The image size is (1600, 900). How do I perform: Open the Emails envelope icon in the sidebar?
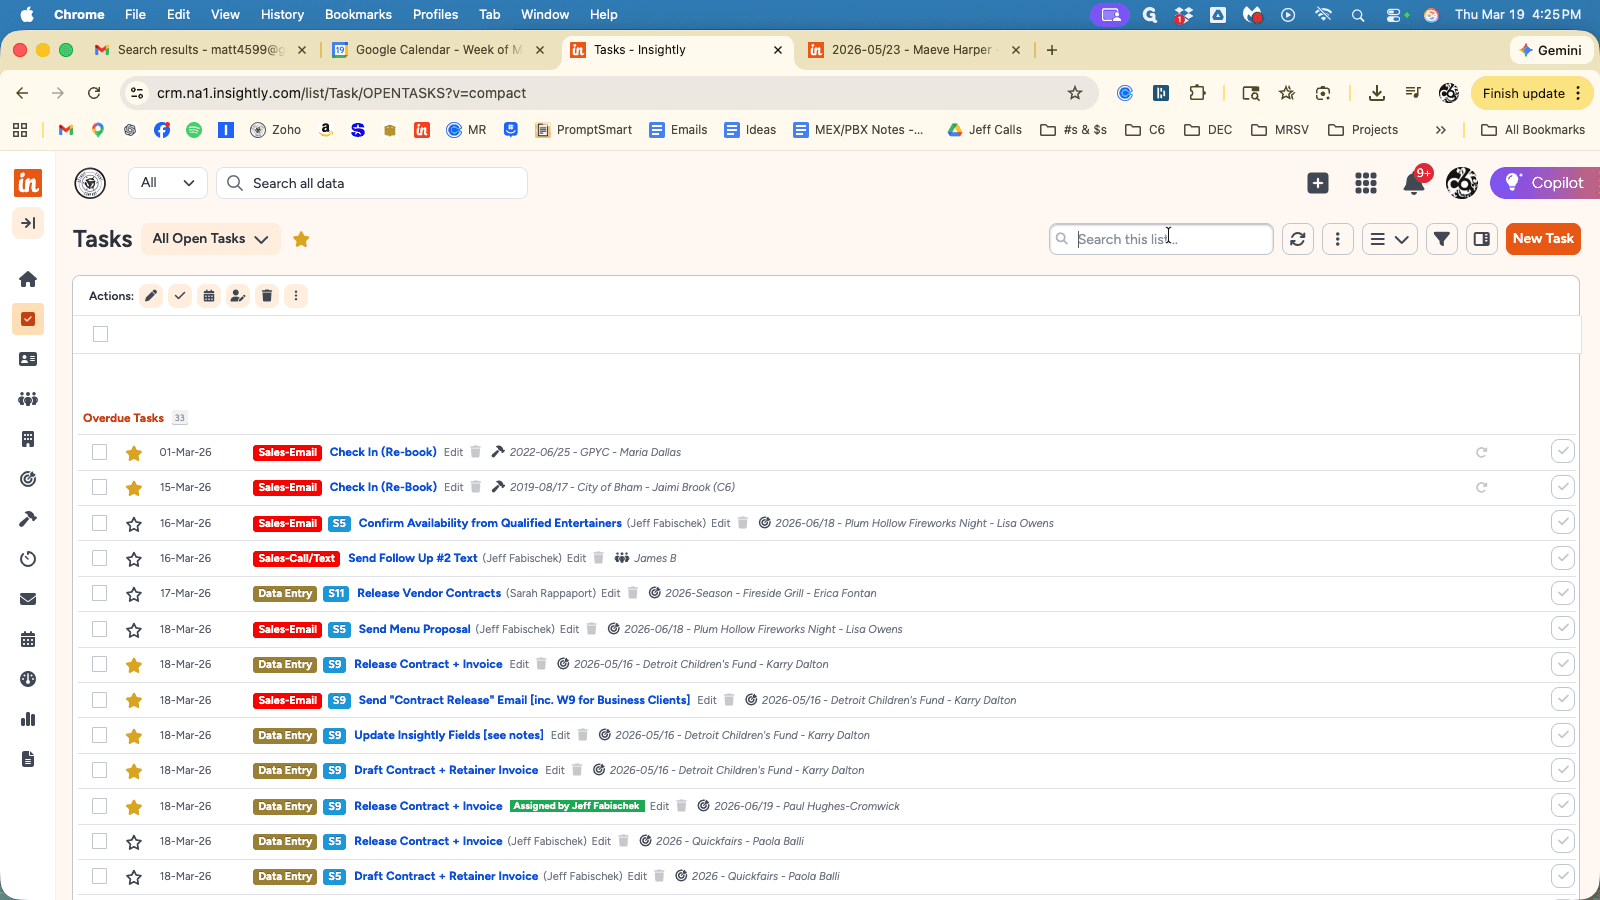tap(28, 599)
